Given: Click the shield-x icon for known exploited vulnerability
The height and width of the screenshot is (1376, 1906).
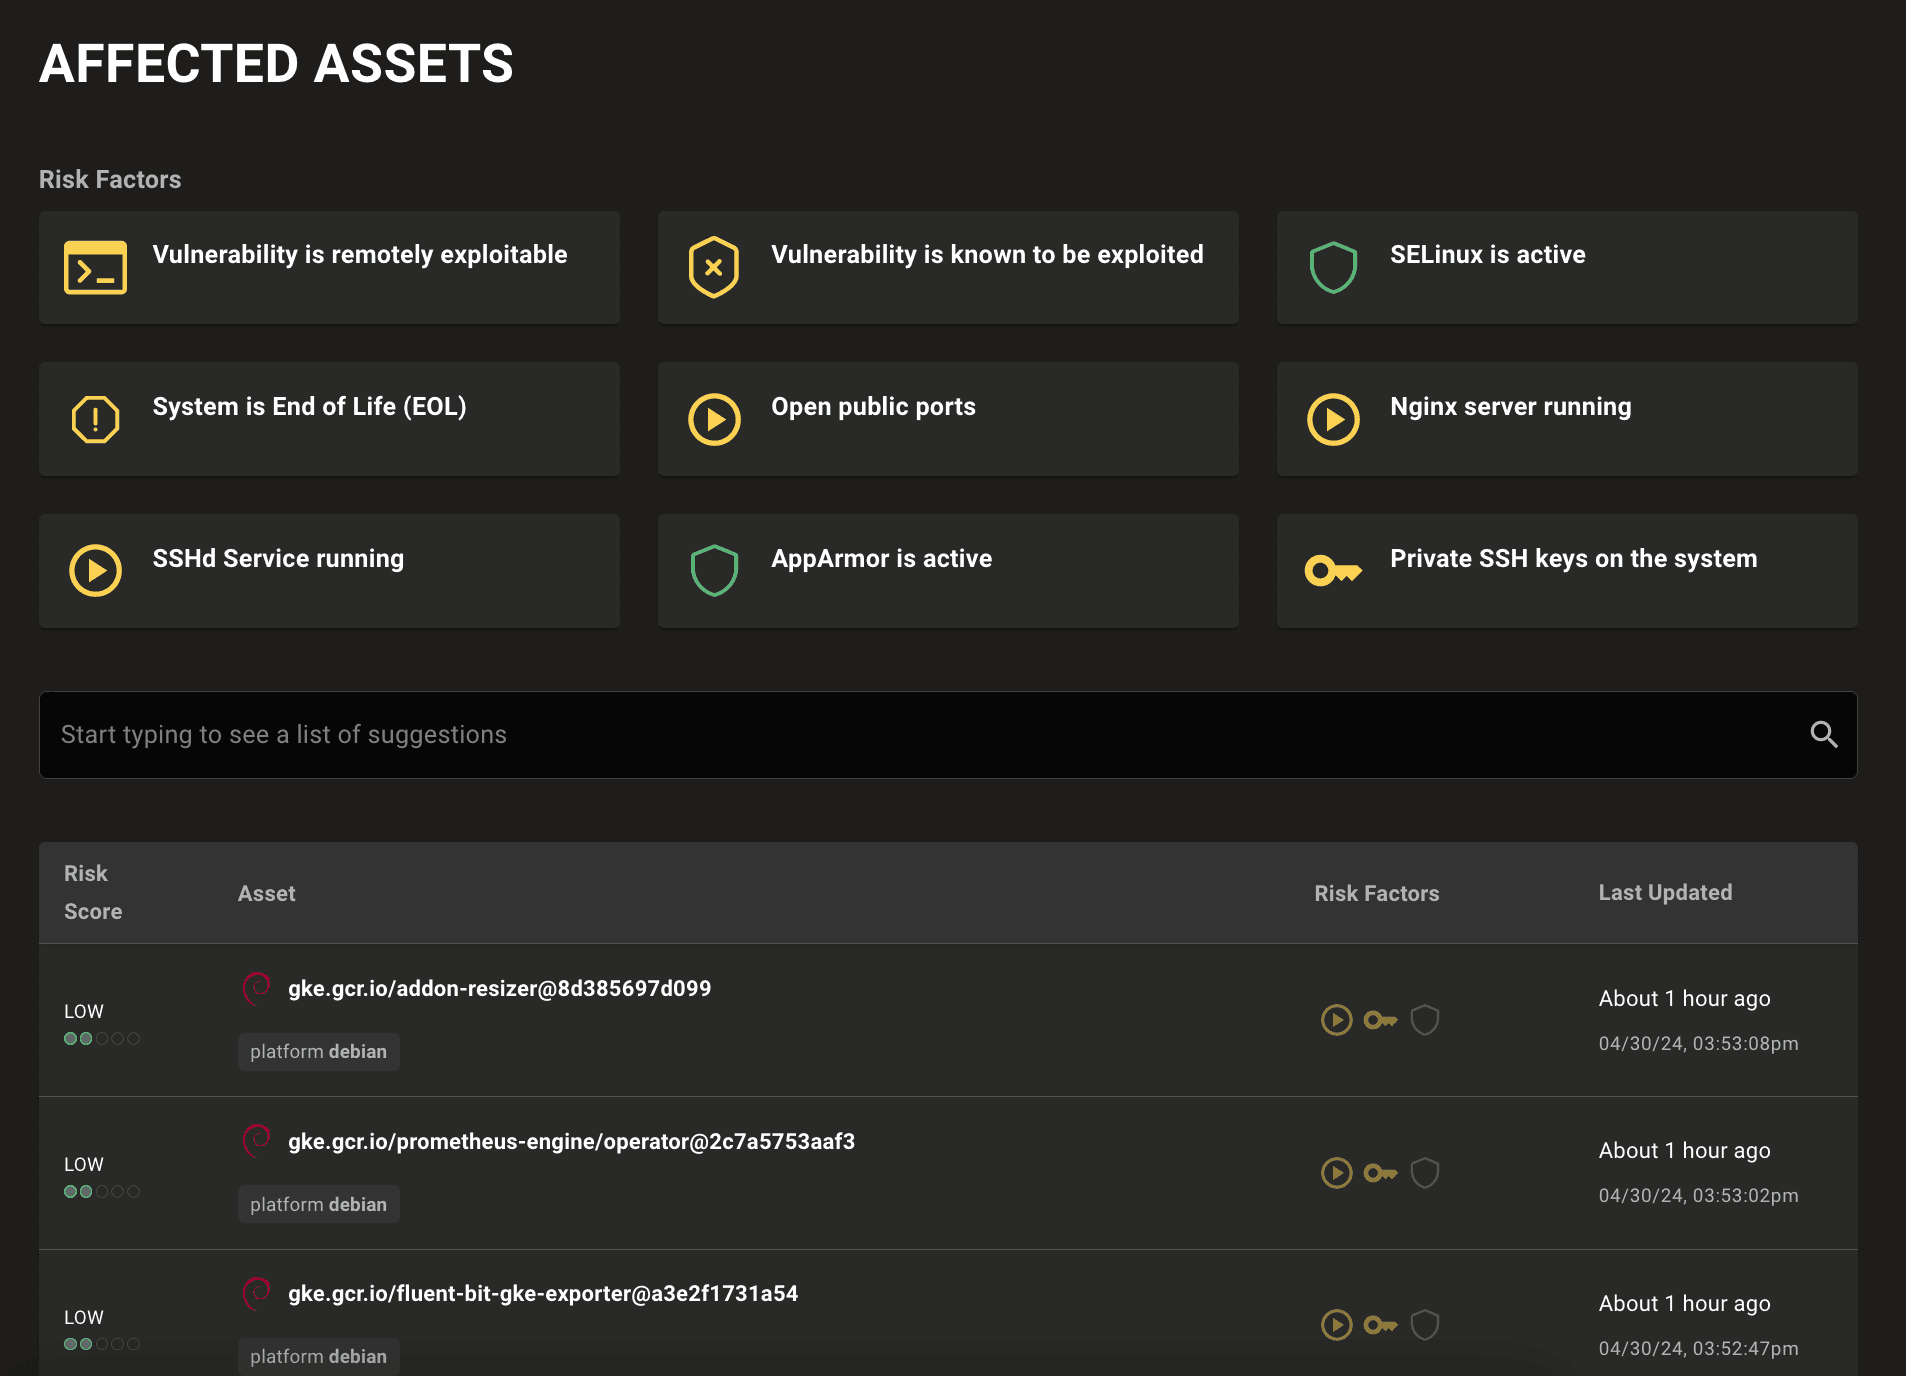Looking at the screenshot, I should pos(714,267).
